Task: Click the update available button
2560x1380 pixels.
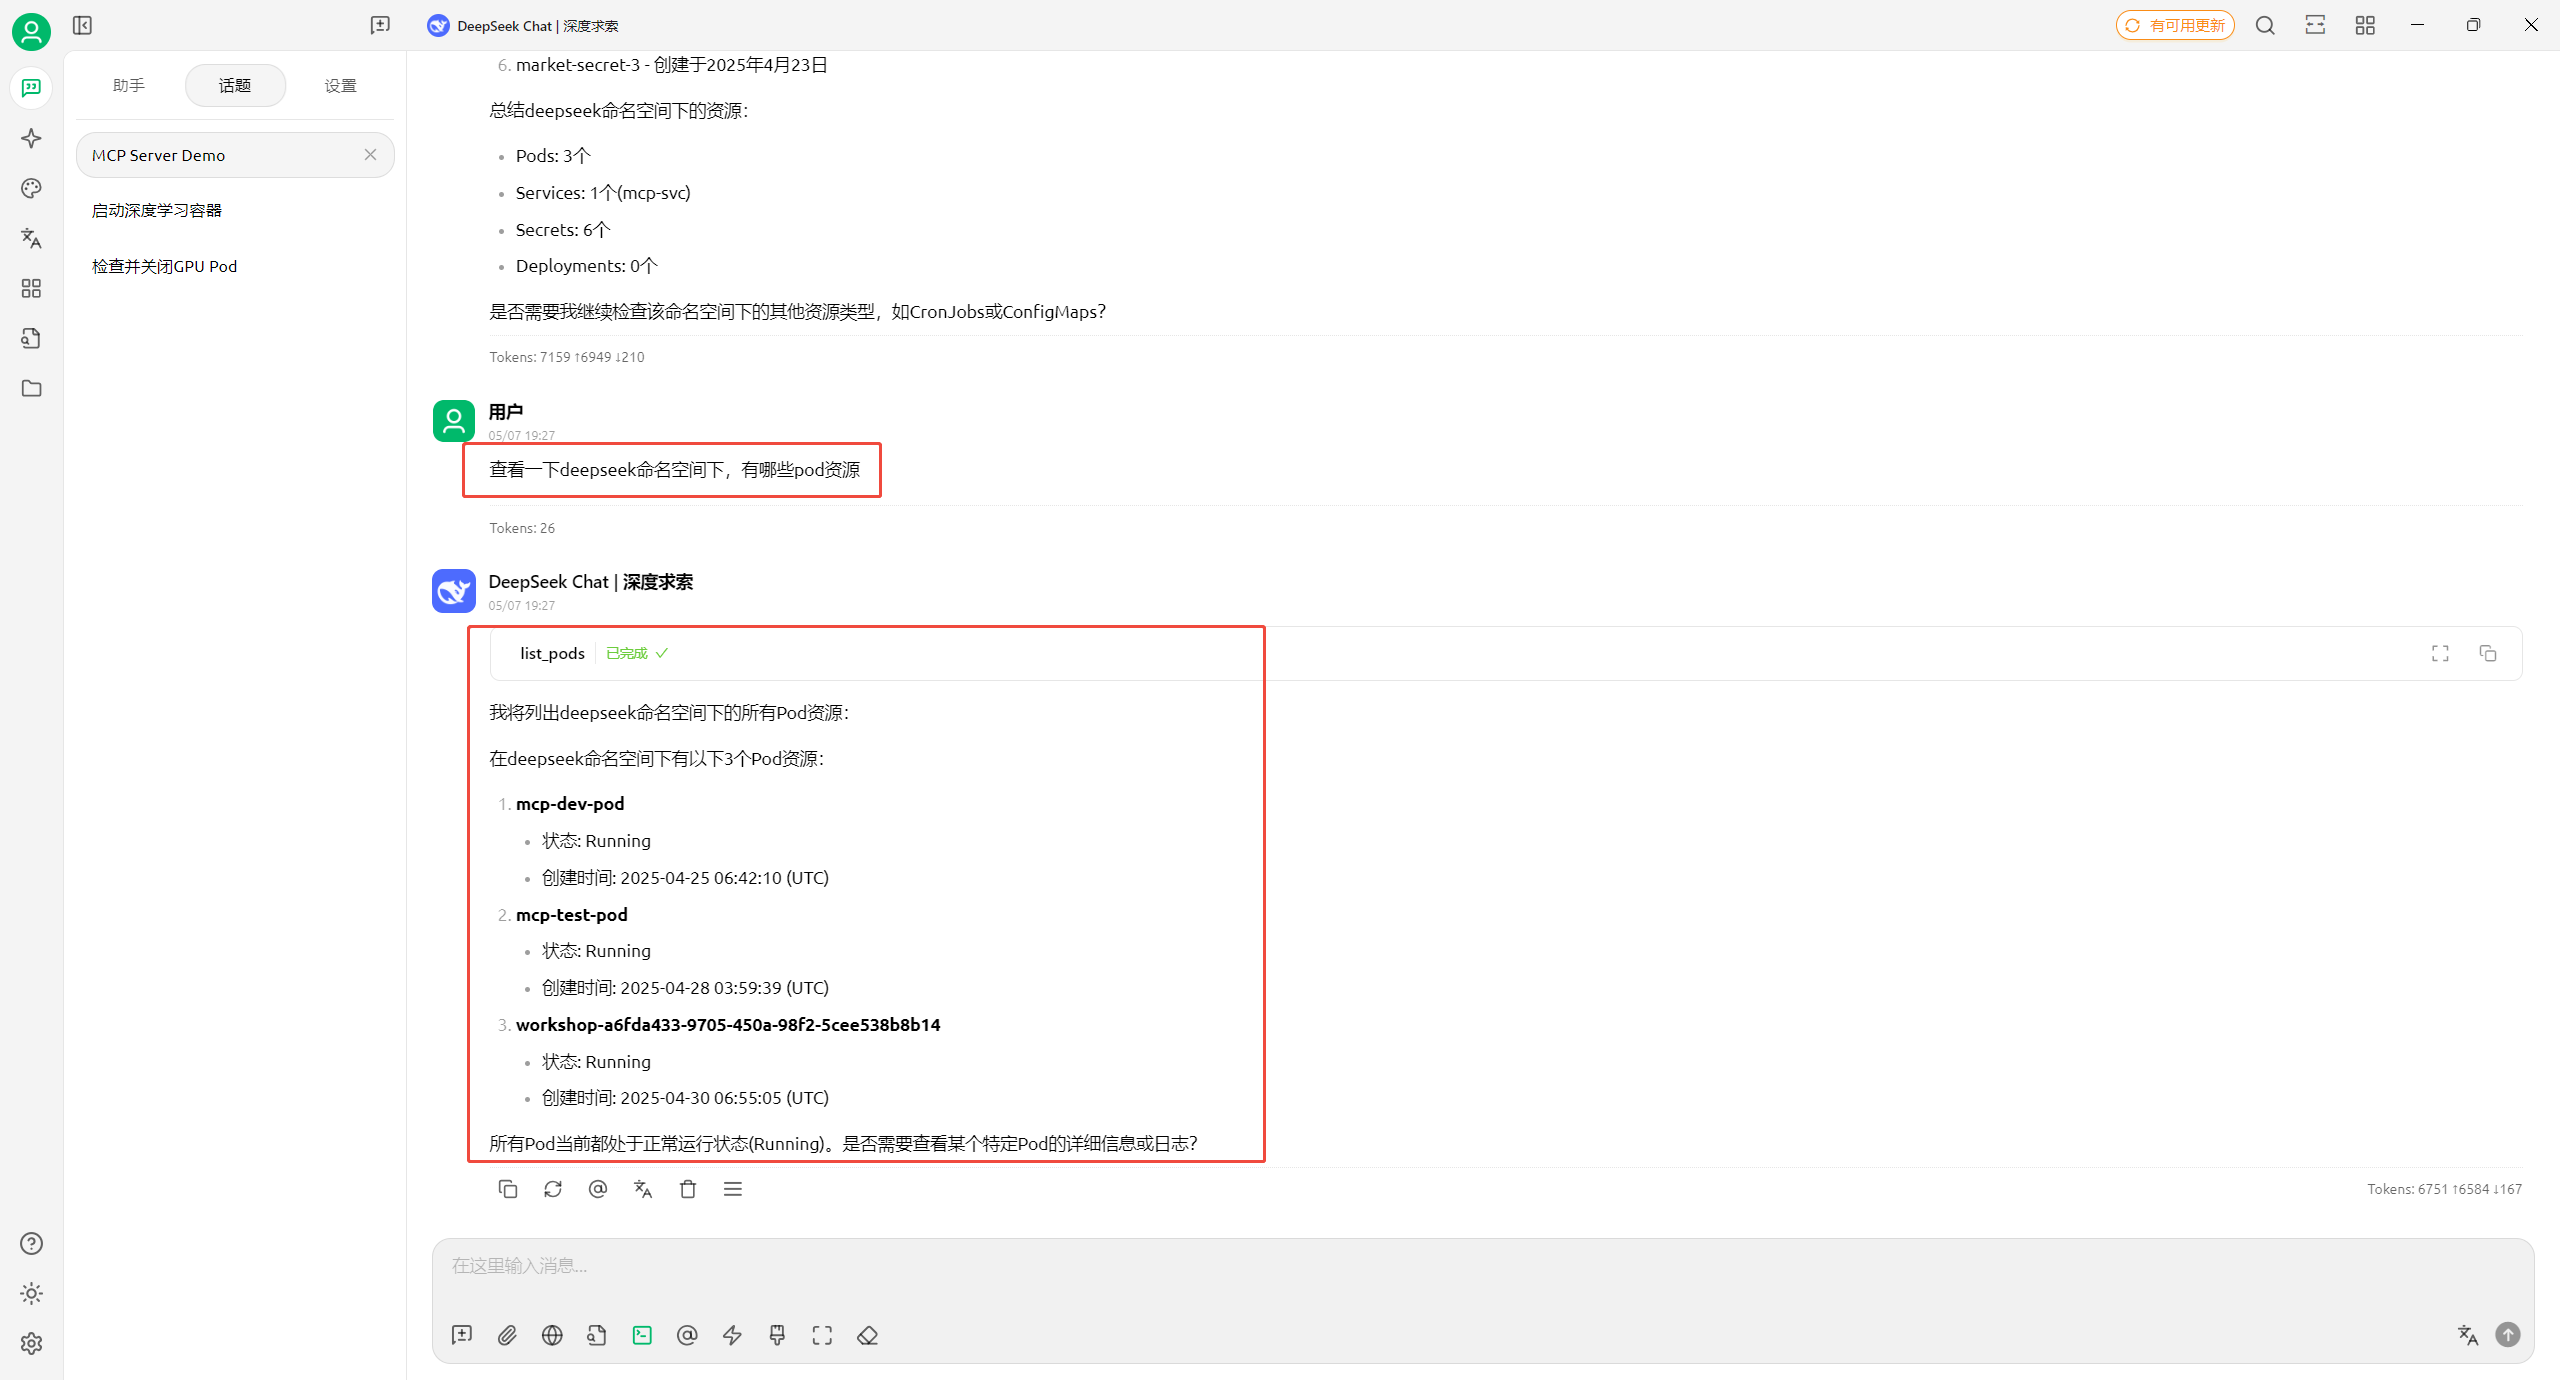Action: click(2175, 25)
